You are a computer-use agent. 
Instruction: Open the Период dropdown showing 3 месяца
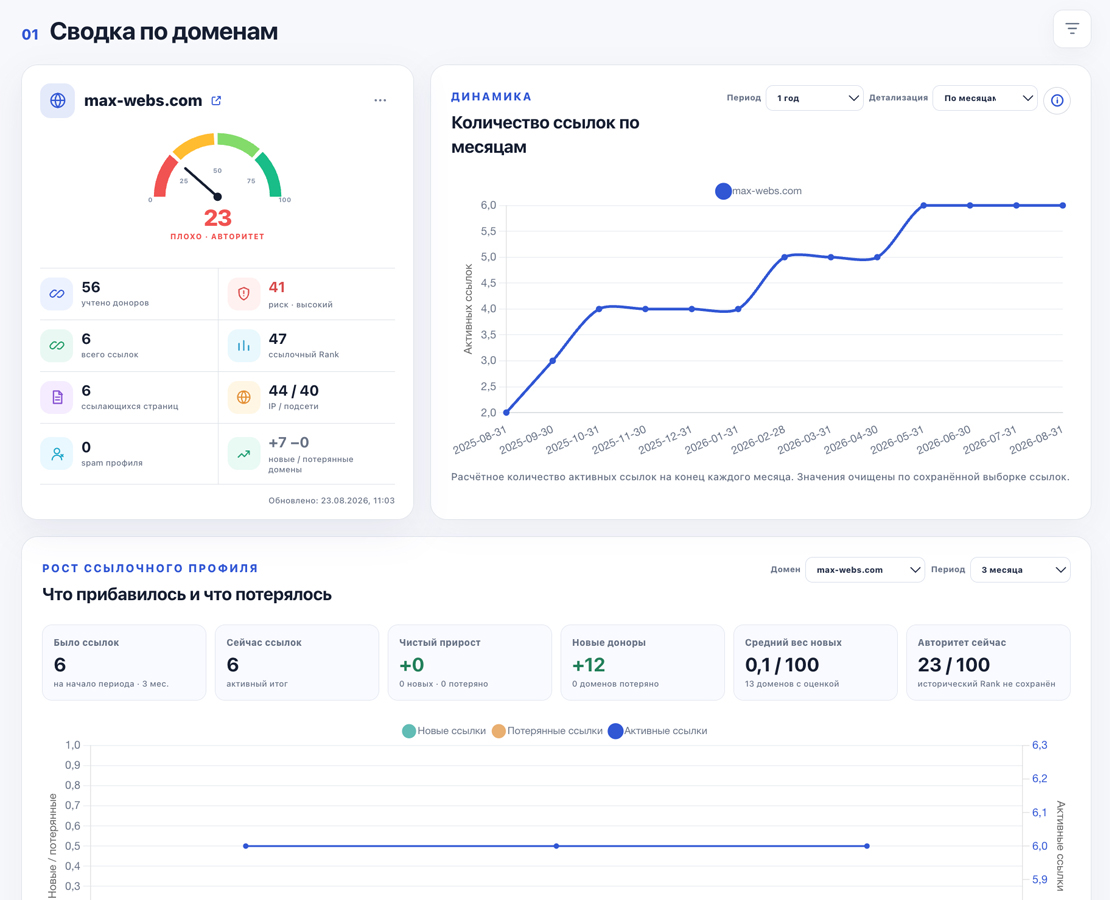[1020, 569]
